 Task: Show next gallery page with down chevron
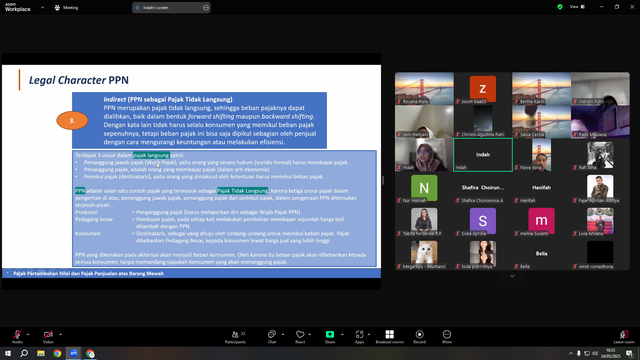(x=512, y=276)
